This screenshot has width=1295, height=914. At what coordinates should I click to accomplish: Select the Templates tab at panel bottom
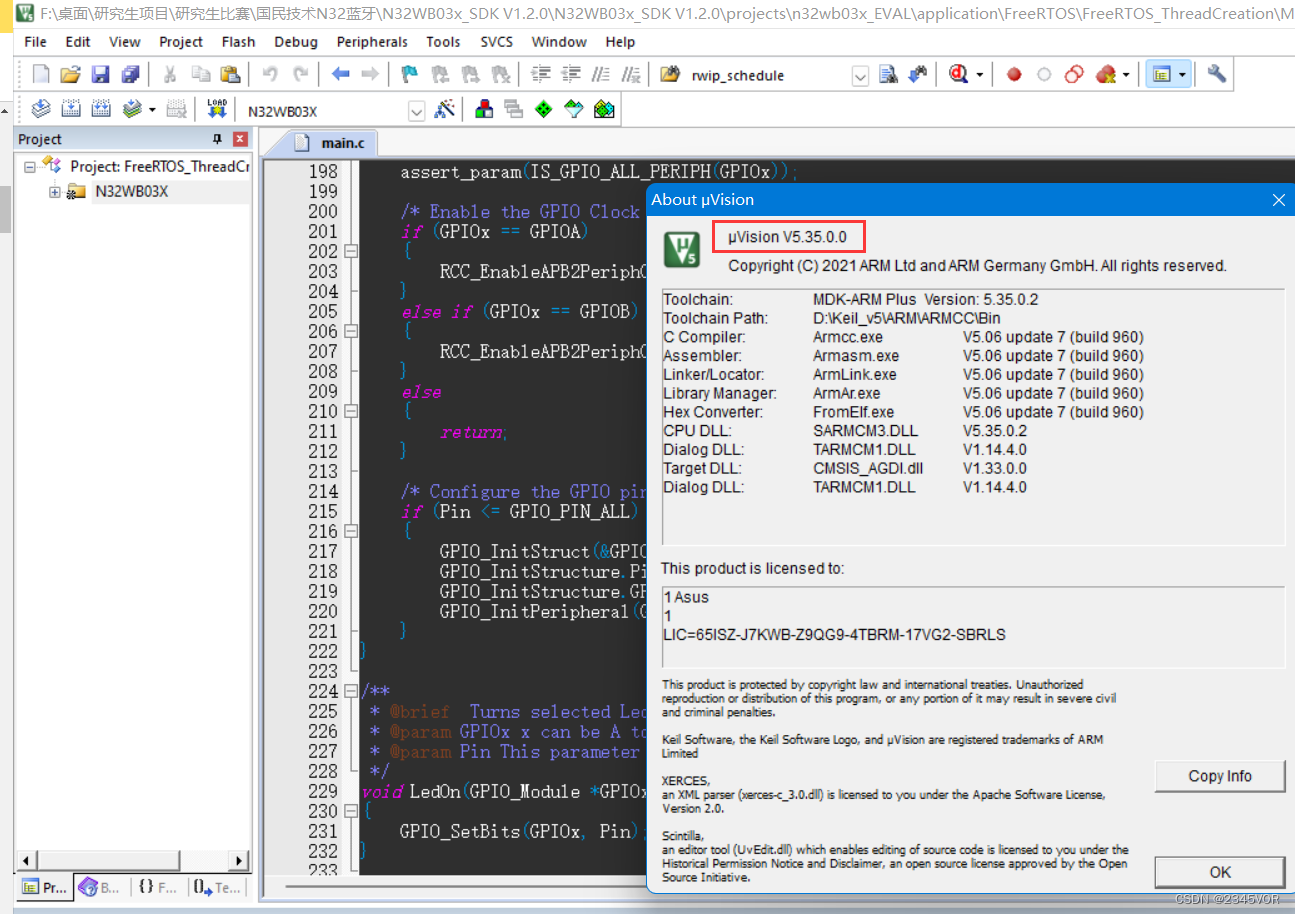tap(217, 887)
